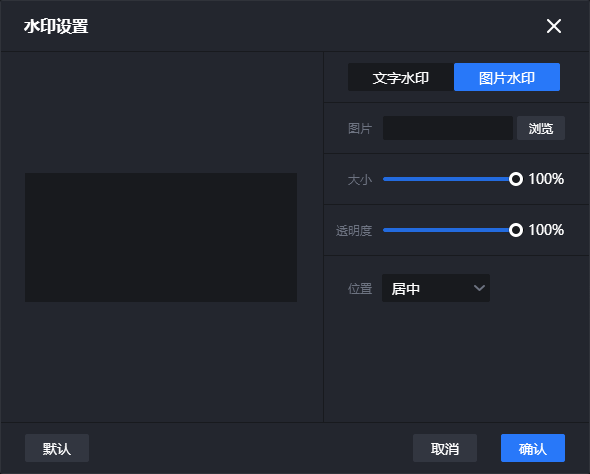Click the 透明度 slider handle
Screen dimensions: 590x474
(x=515, y=230)
